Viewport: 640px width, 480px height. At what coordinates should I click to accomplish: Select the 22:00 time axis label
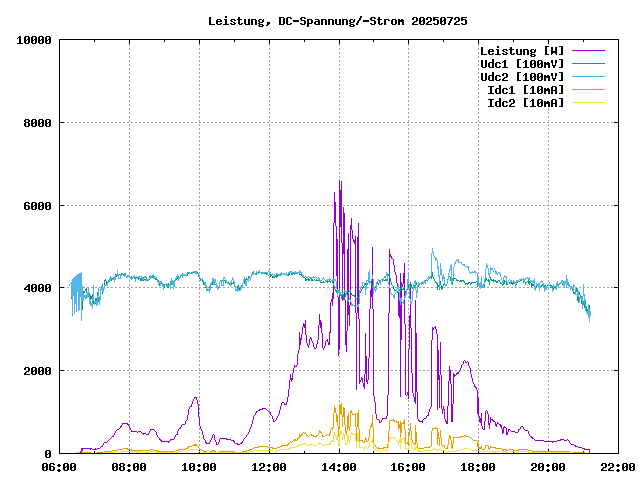click(617, 467)
